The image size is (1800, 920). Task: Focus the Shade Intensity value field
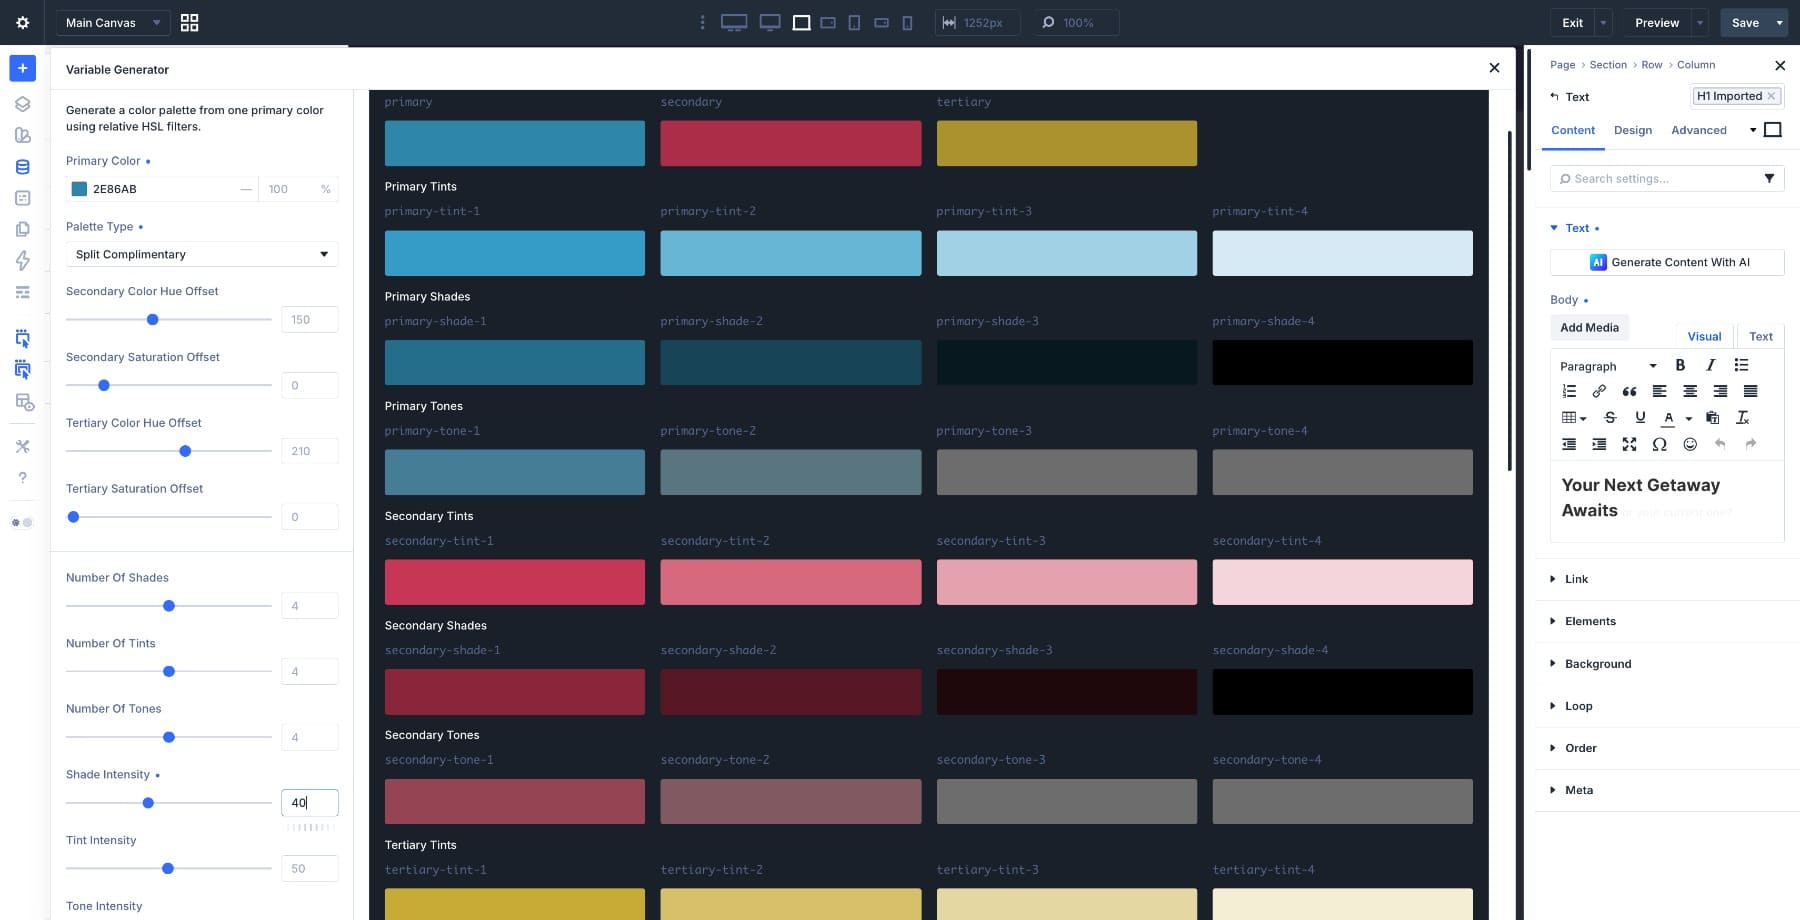(309, 802)
